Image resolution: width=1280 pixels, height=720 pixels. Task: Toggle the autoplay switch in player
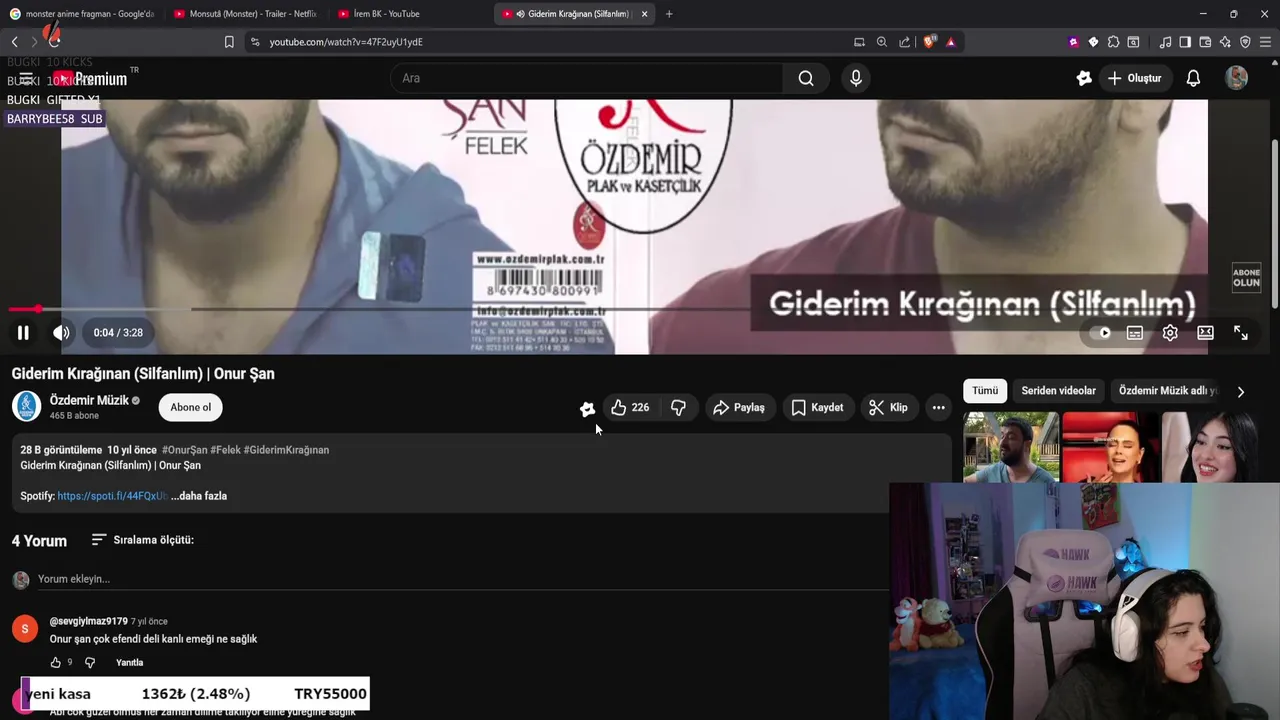[x=1102, y=333]
